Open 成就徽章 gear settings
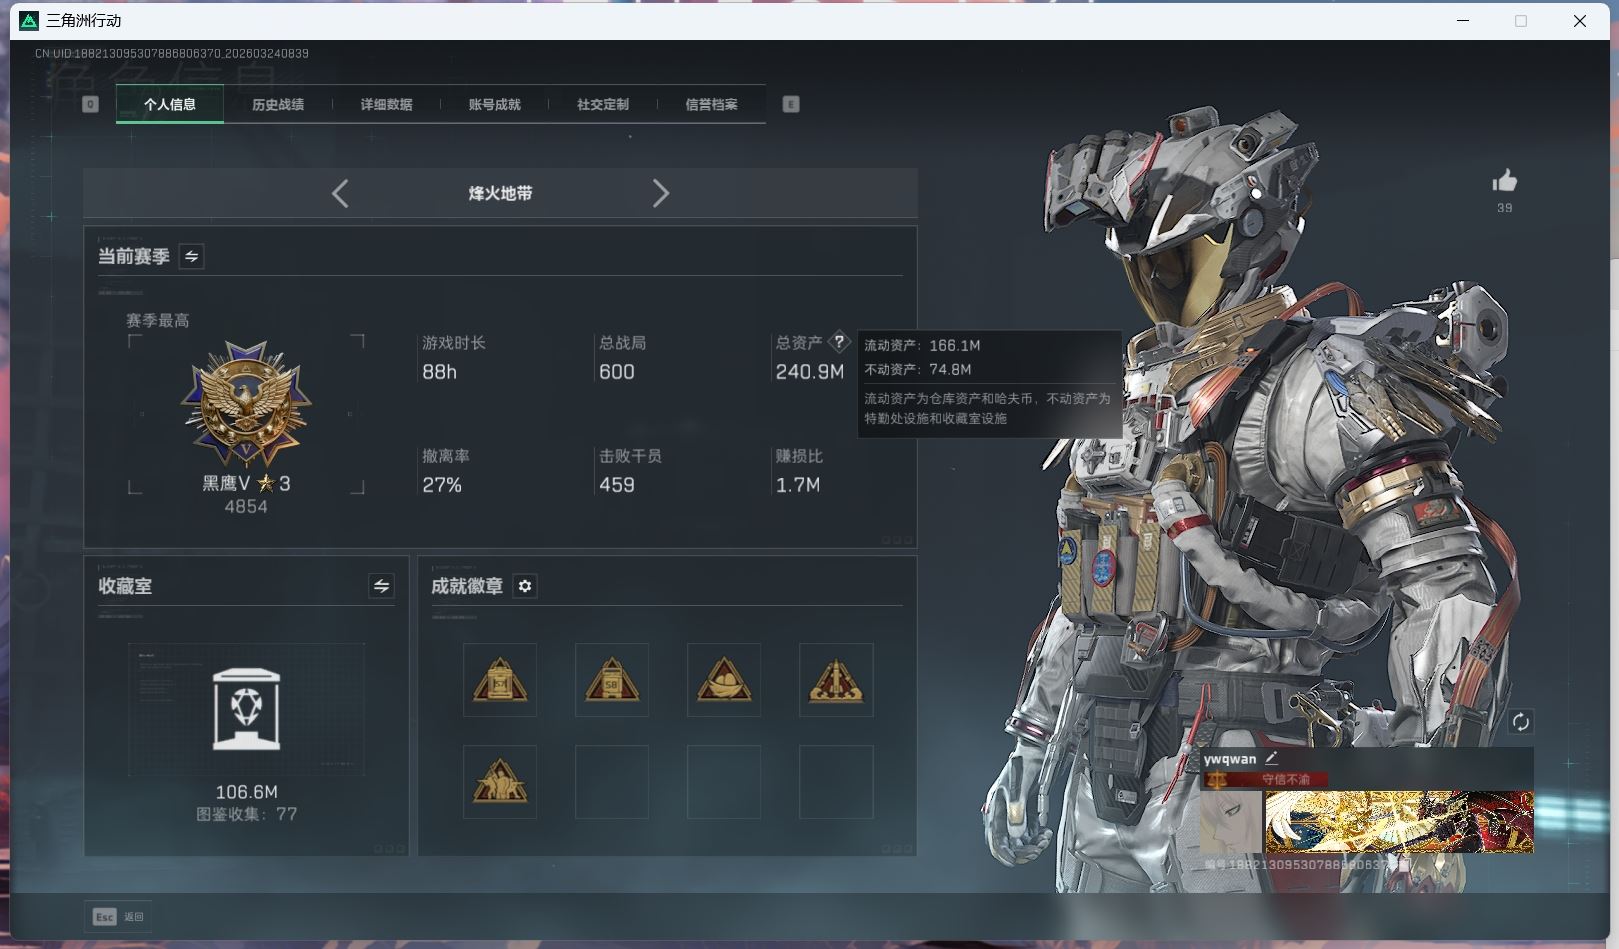 pyautogui.click(x=525, y=586)
